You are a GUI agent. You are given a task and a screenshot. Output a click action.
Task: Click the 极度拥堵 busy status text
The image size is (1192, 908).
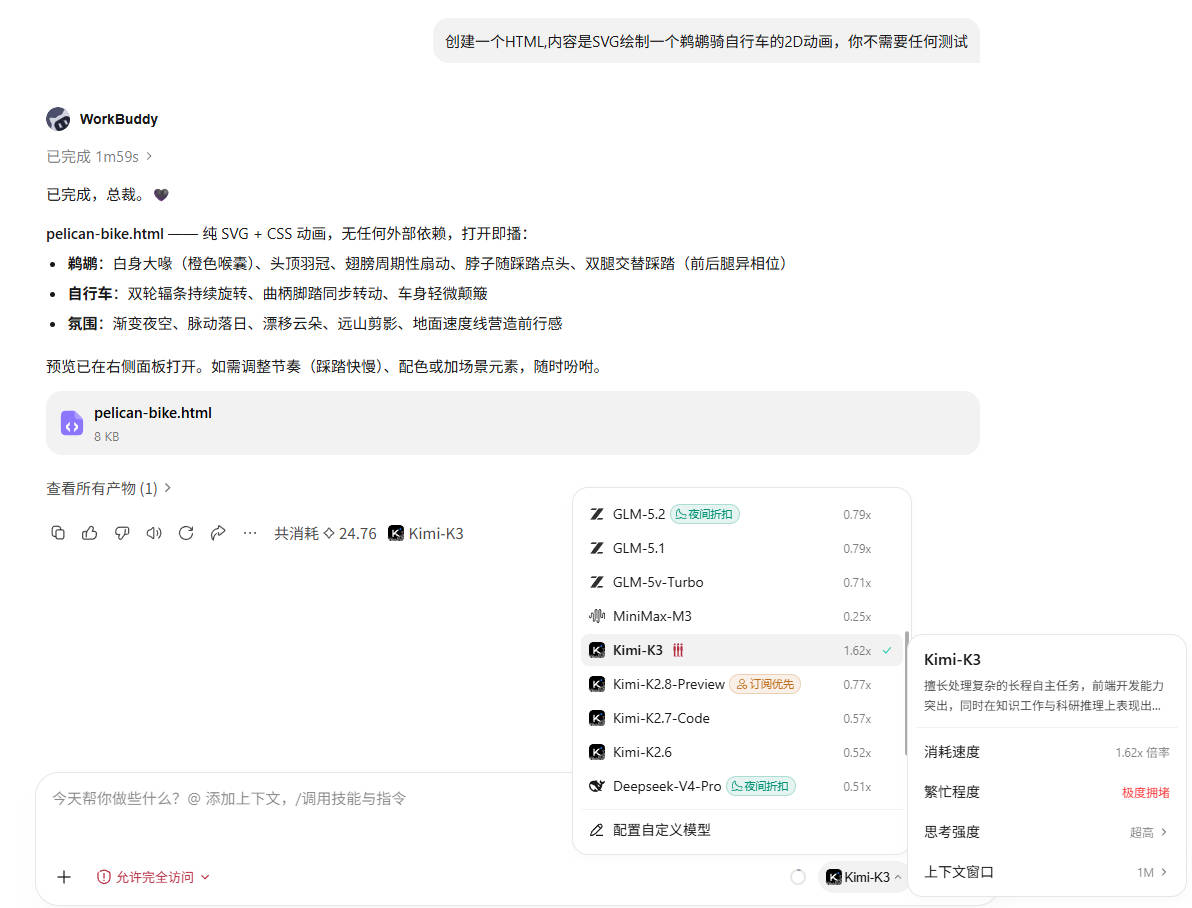[x=1146, y=792]
